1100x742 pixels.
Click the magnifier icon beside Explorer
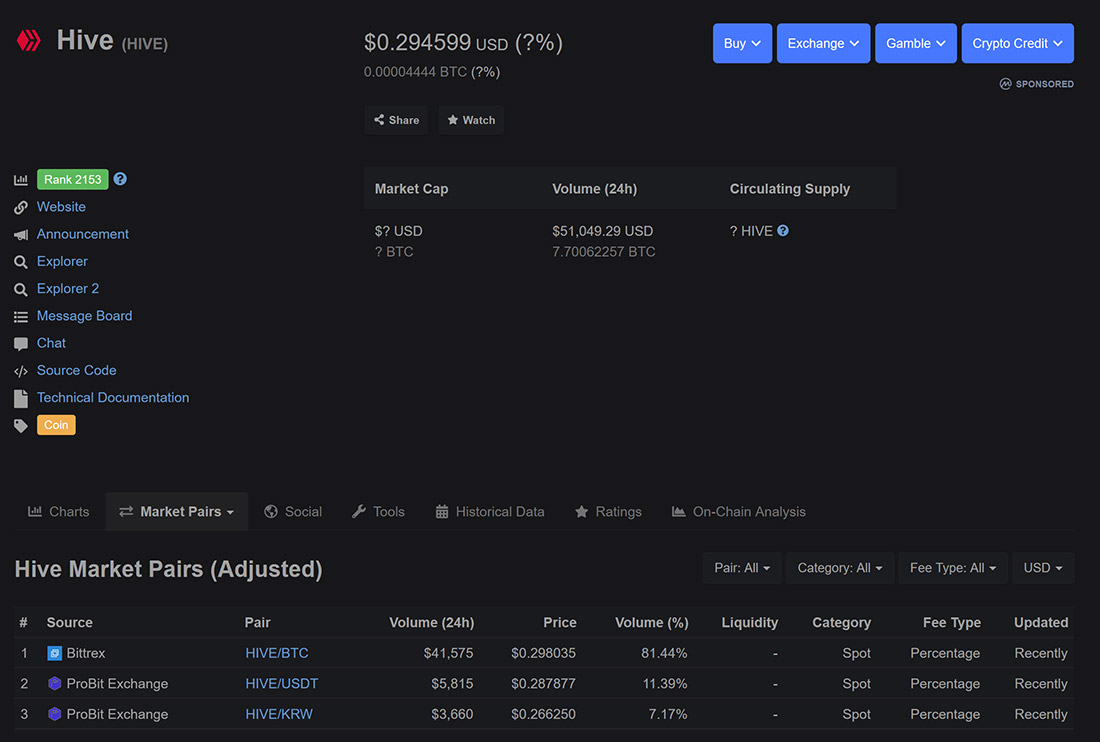pyautogui.click(x=21, y=262)
